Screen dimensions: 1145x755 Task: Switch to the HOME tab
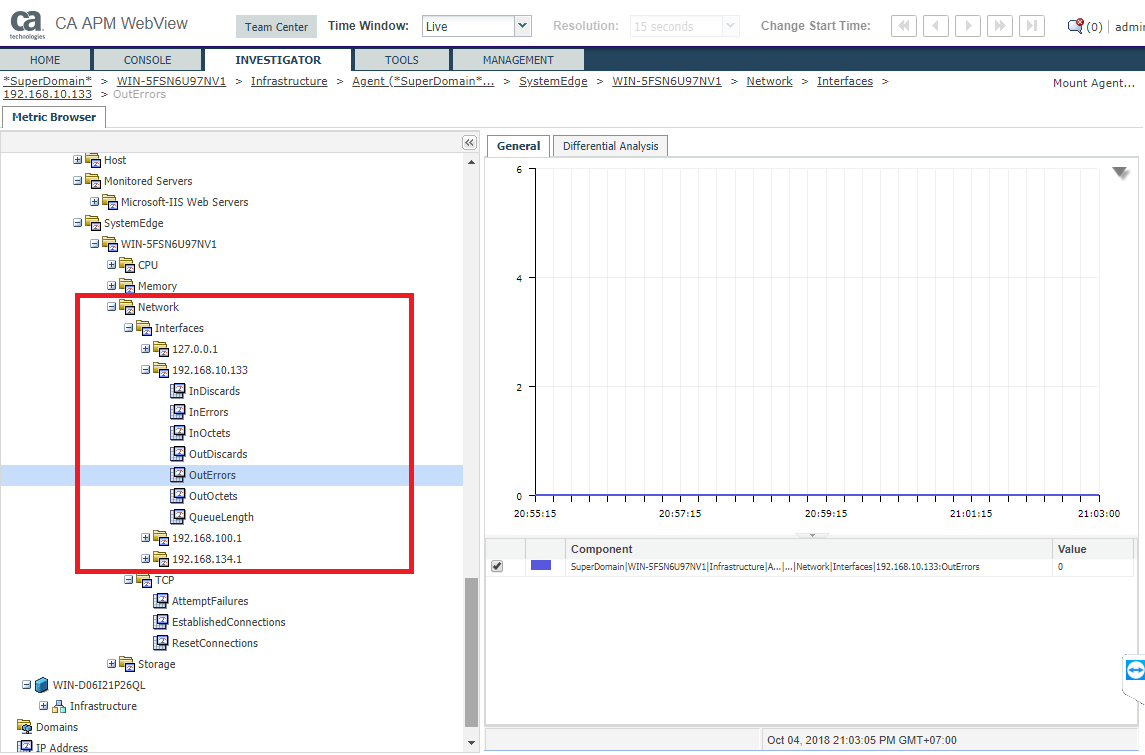click(x=45, y=60)
